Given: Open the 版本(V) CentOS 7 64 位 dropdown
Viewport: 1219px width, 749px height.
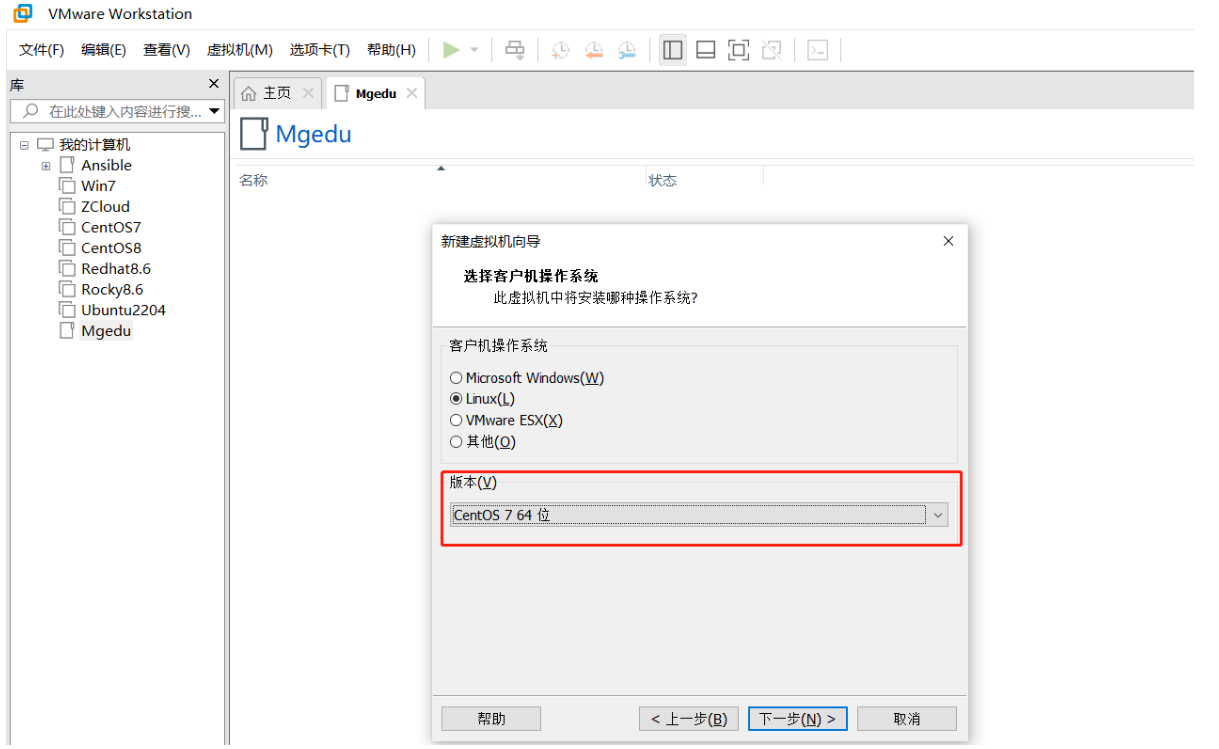Looking at the screenshot, I should tap(698, 515).
